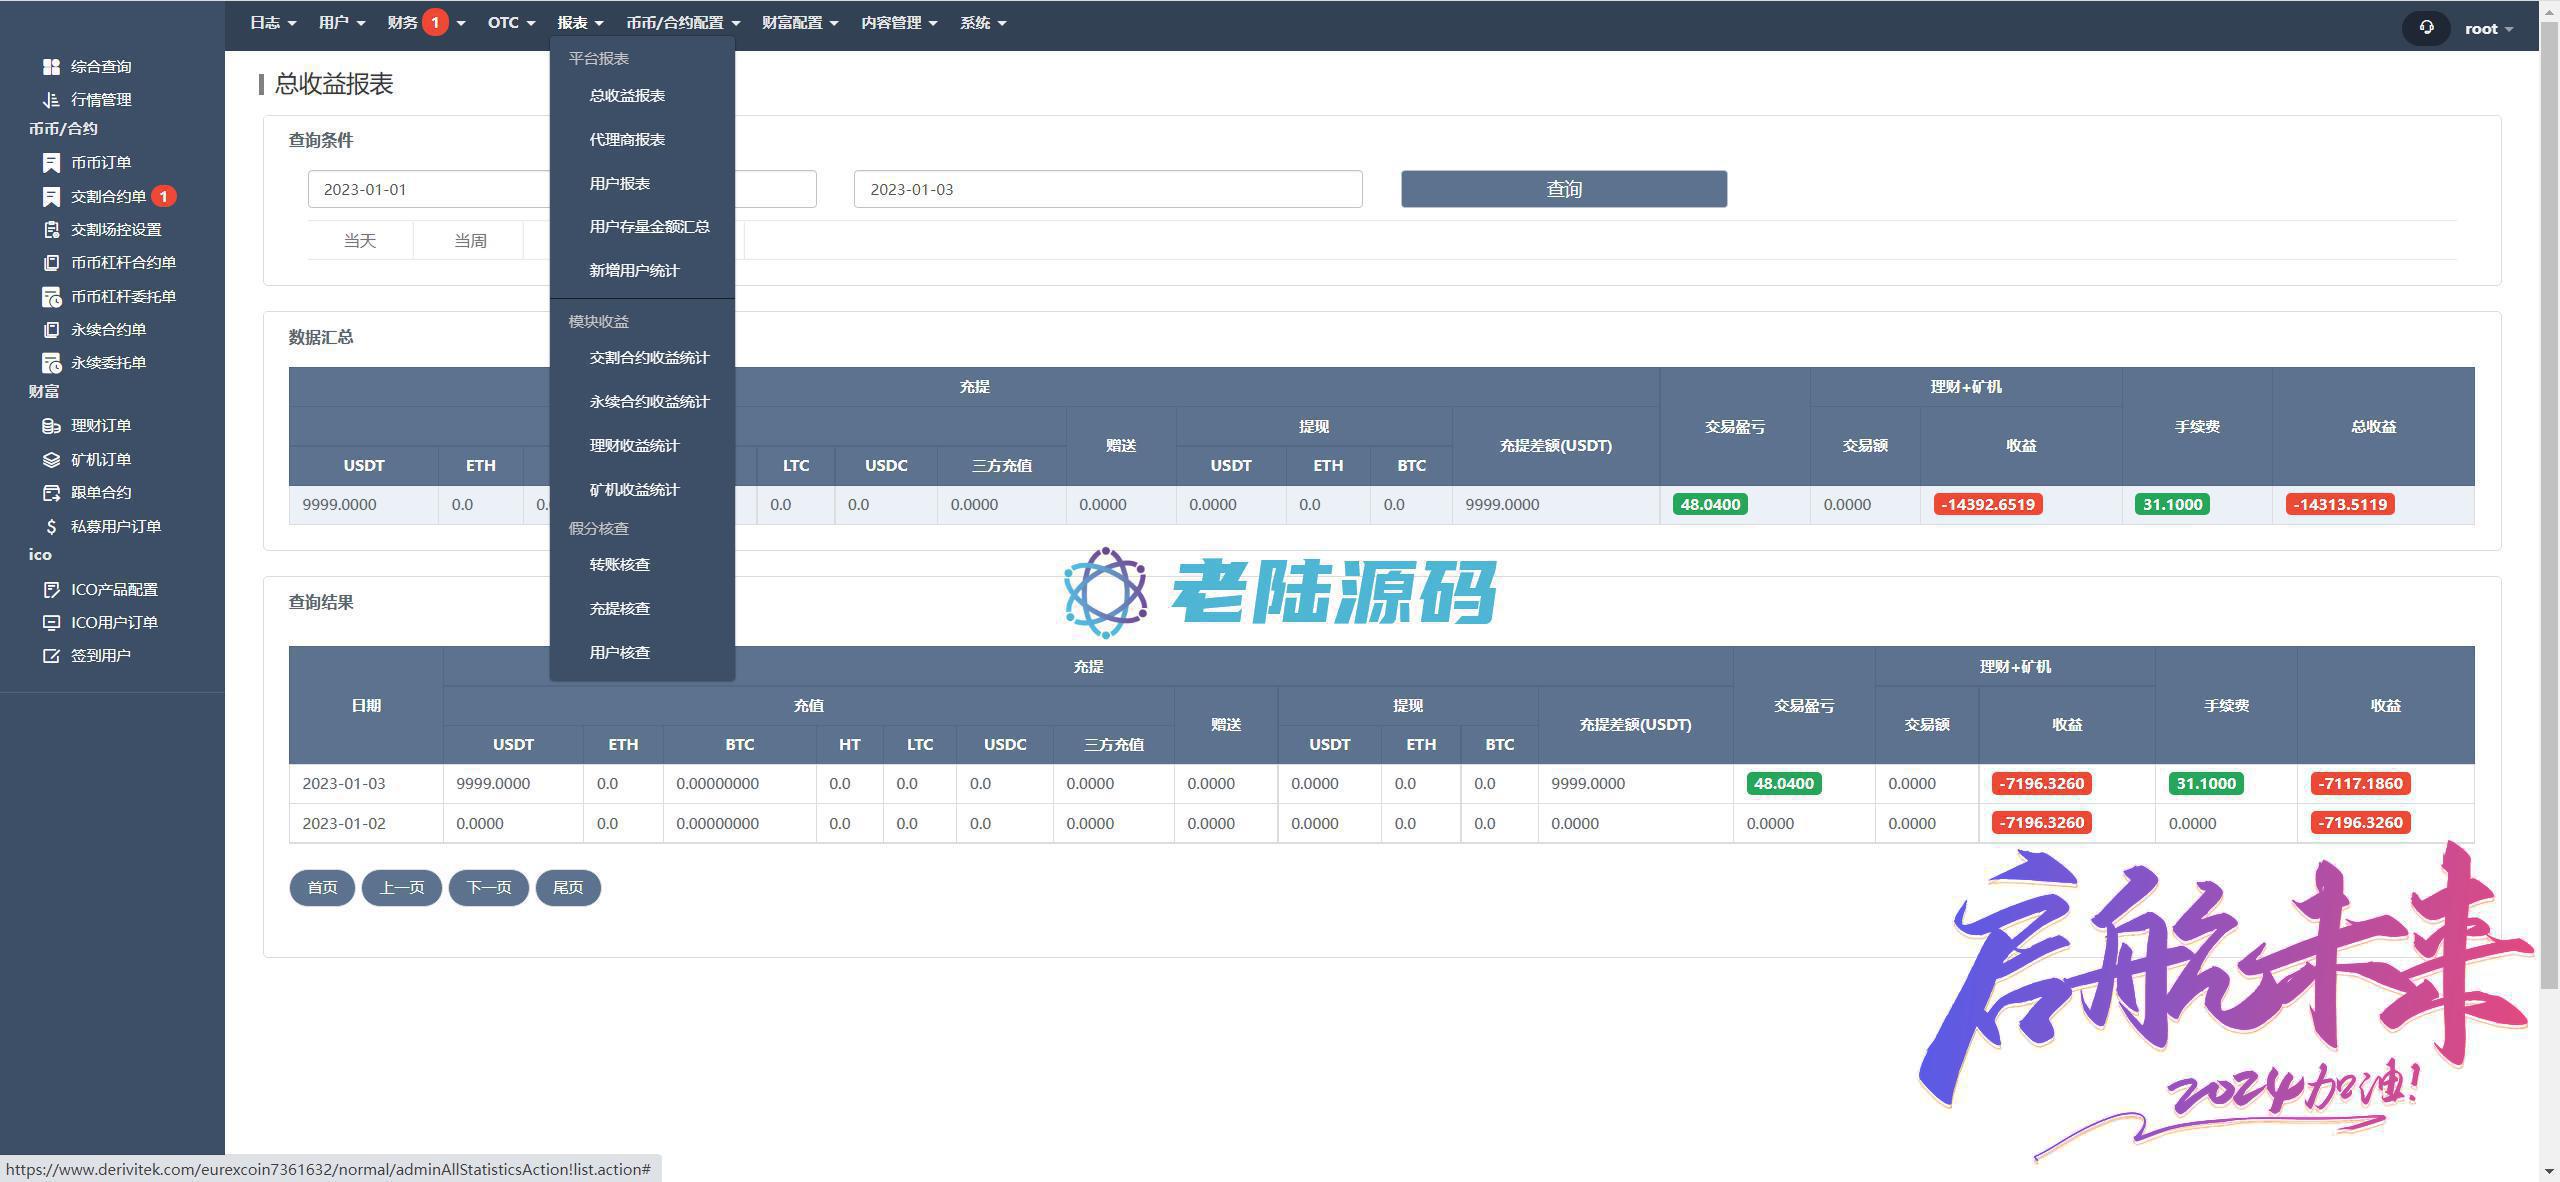2560x1182 pixels.
Task: Click the 币币杠杆委托单 calendar icon
Action: [x=51, y=296]
